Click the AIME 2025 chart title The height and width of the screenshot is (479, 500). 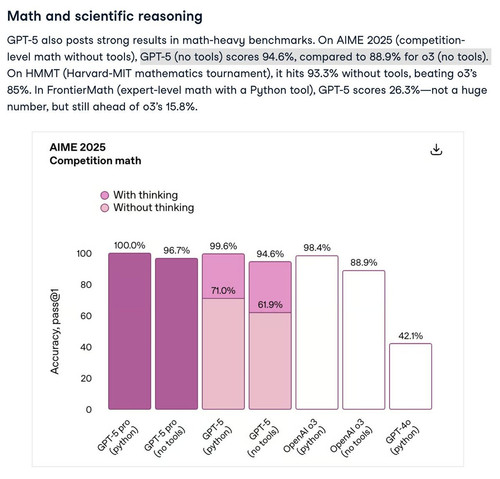[78, 147]
